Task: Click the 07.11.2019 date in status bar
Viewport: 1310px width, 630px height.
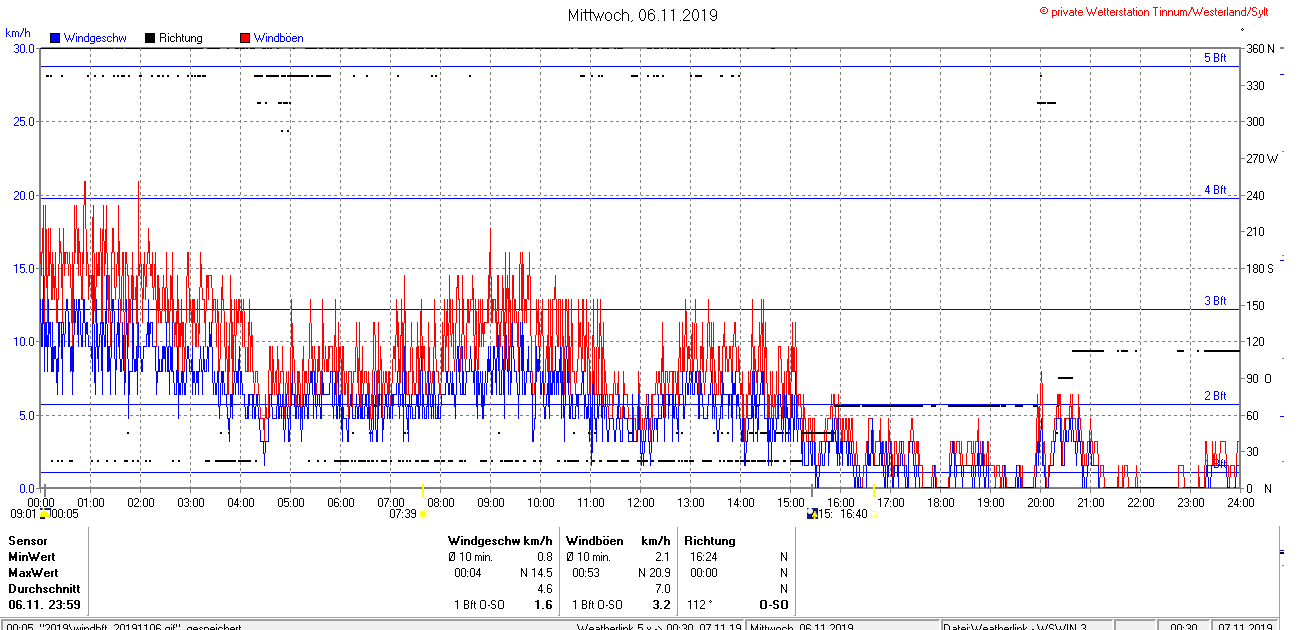Action: [x=1244, y=626]
